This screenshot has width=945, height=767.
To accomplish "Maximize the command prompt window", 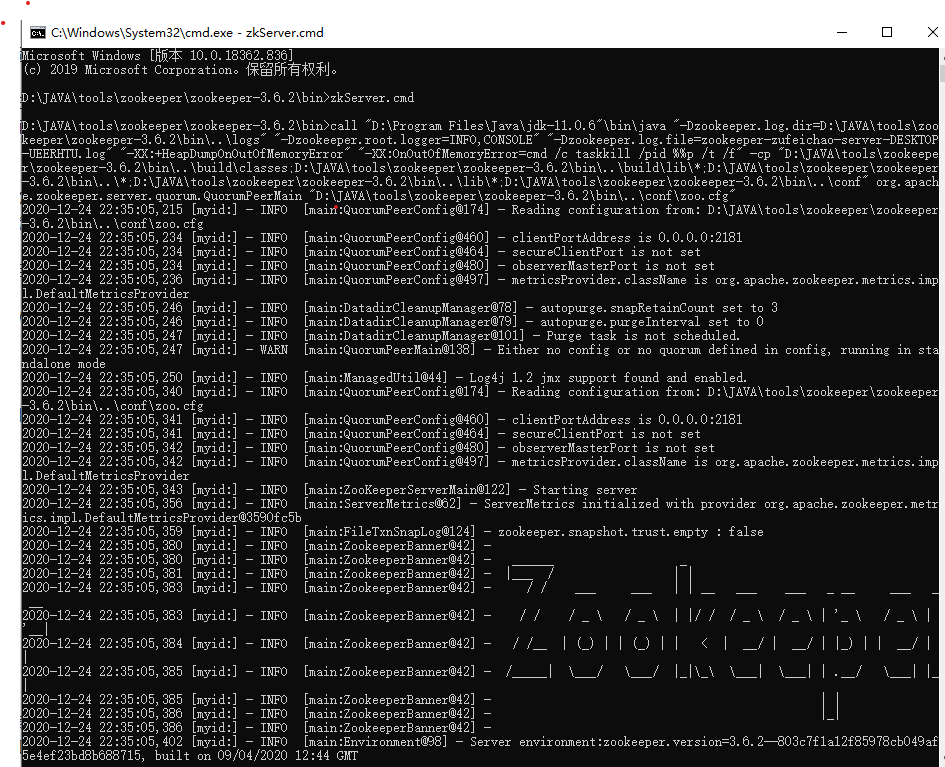I will tap(886, 32).
